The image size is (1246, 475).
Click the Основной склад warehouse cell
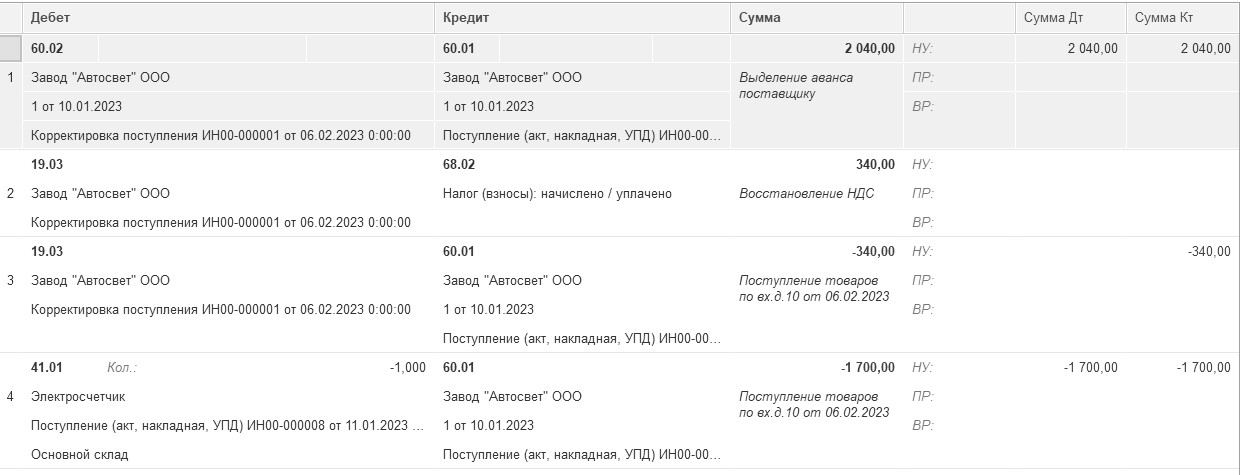click(80, 455)
